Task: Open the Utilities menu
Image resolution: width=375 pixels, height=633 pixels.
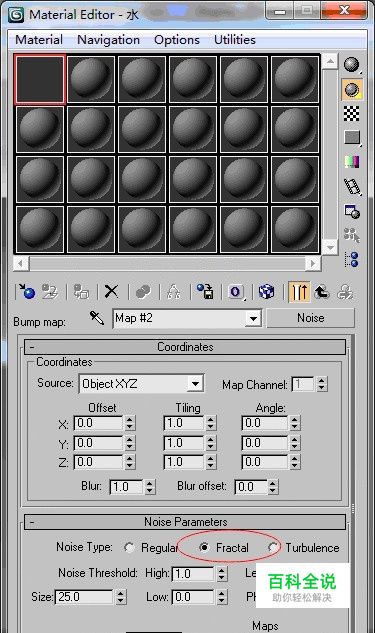Action: [x=235, y=40]
